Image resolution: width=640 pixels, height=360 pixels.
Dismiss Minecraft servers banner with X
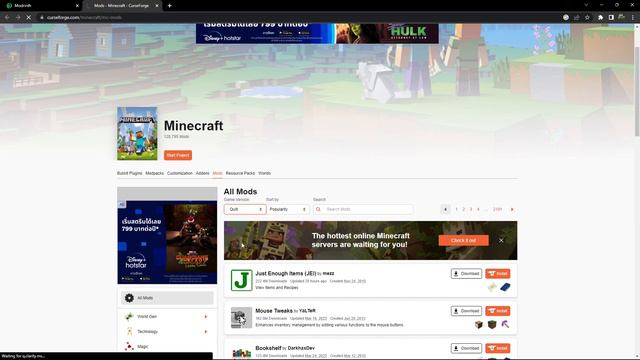(x=501, y=240)
